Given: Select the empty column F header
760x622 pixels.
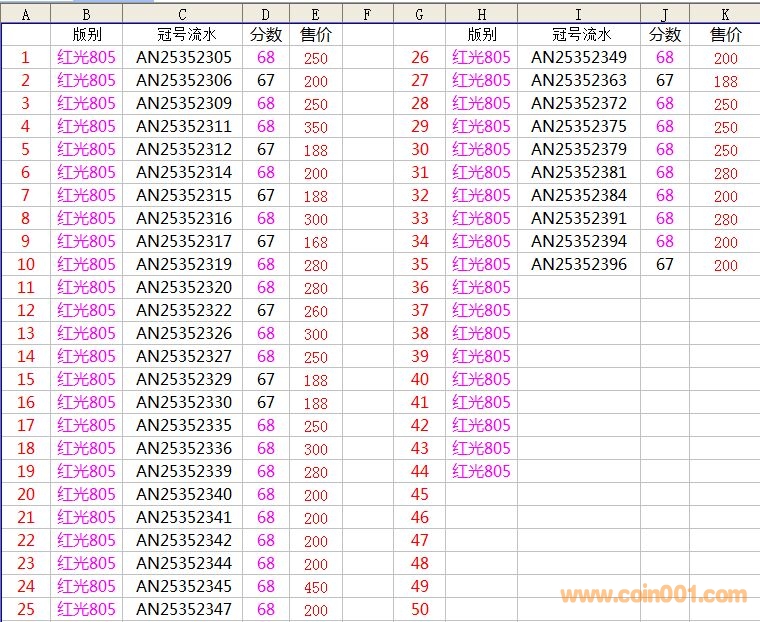Looking at the screenshot, I should point(367,14).
